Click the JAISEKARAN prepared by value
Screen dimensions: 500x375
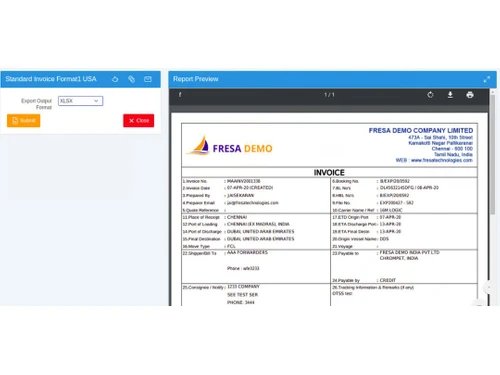pyautogui.click(x=240, y=195)
